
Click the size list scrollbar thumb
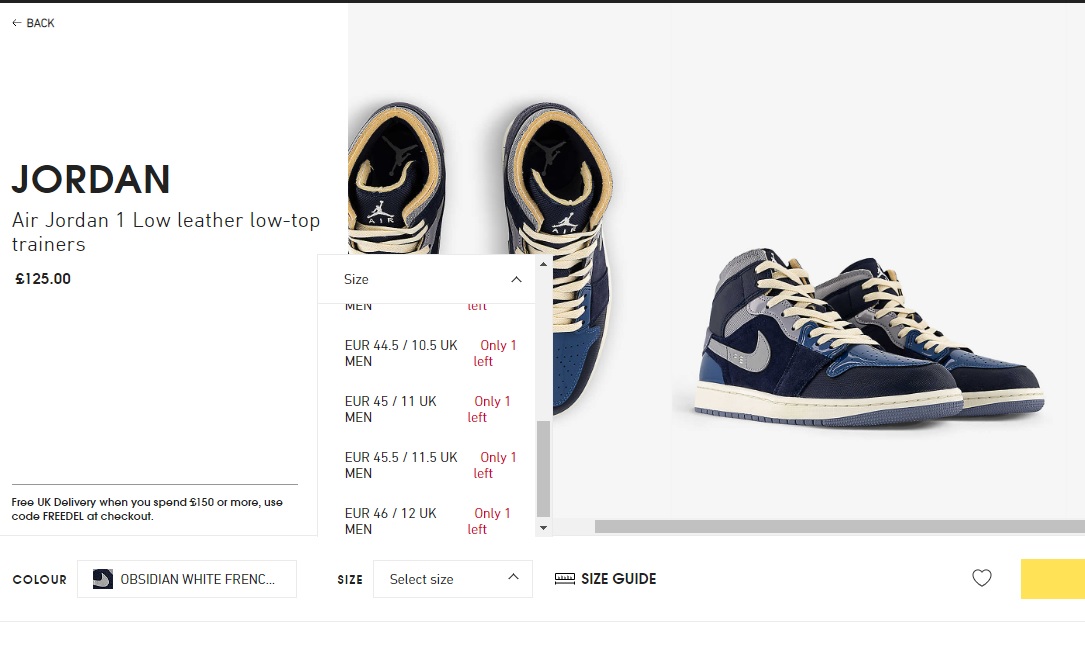pos(543,468)
